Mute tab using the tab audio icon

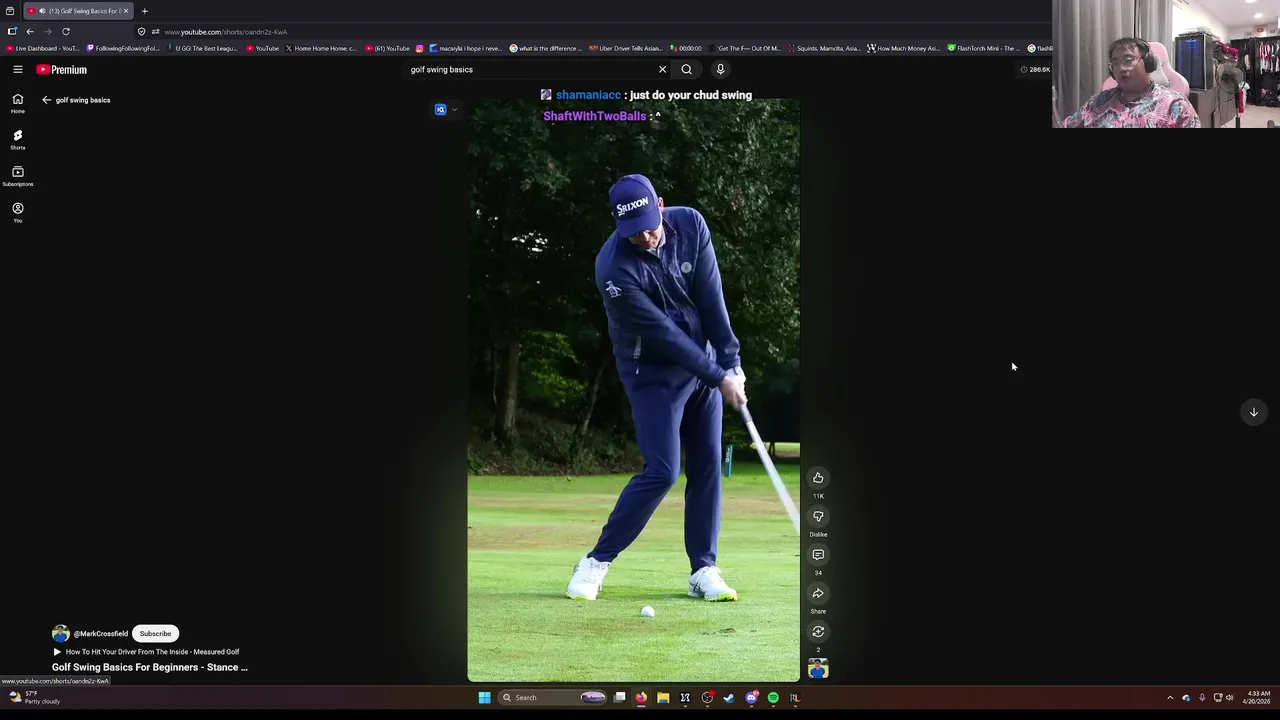(x=42, y=11)
